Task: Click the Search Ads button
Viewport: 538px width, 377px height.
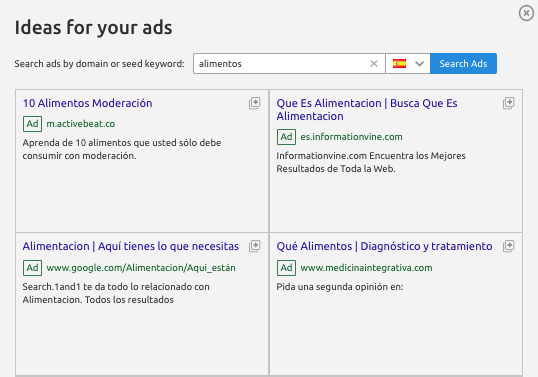Action: pos(463,63)
